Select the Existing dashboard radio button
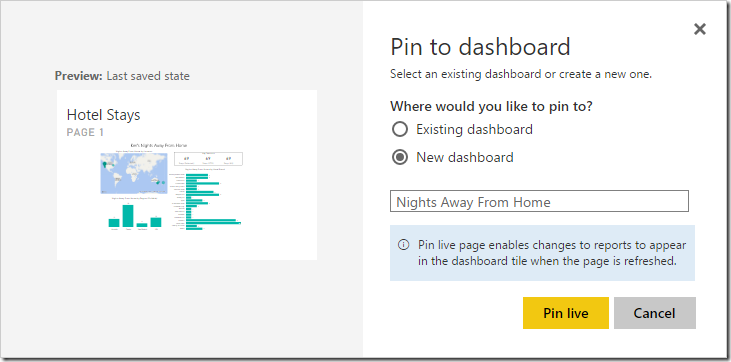The image size is (731, 362). click(x=400, y=129)
